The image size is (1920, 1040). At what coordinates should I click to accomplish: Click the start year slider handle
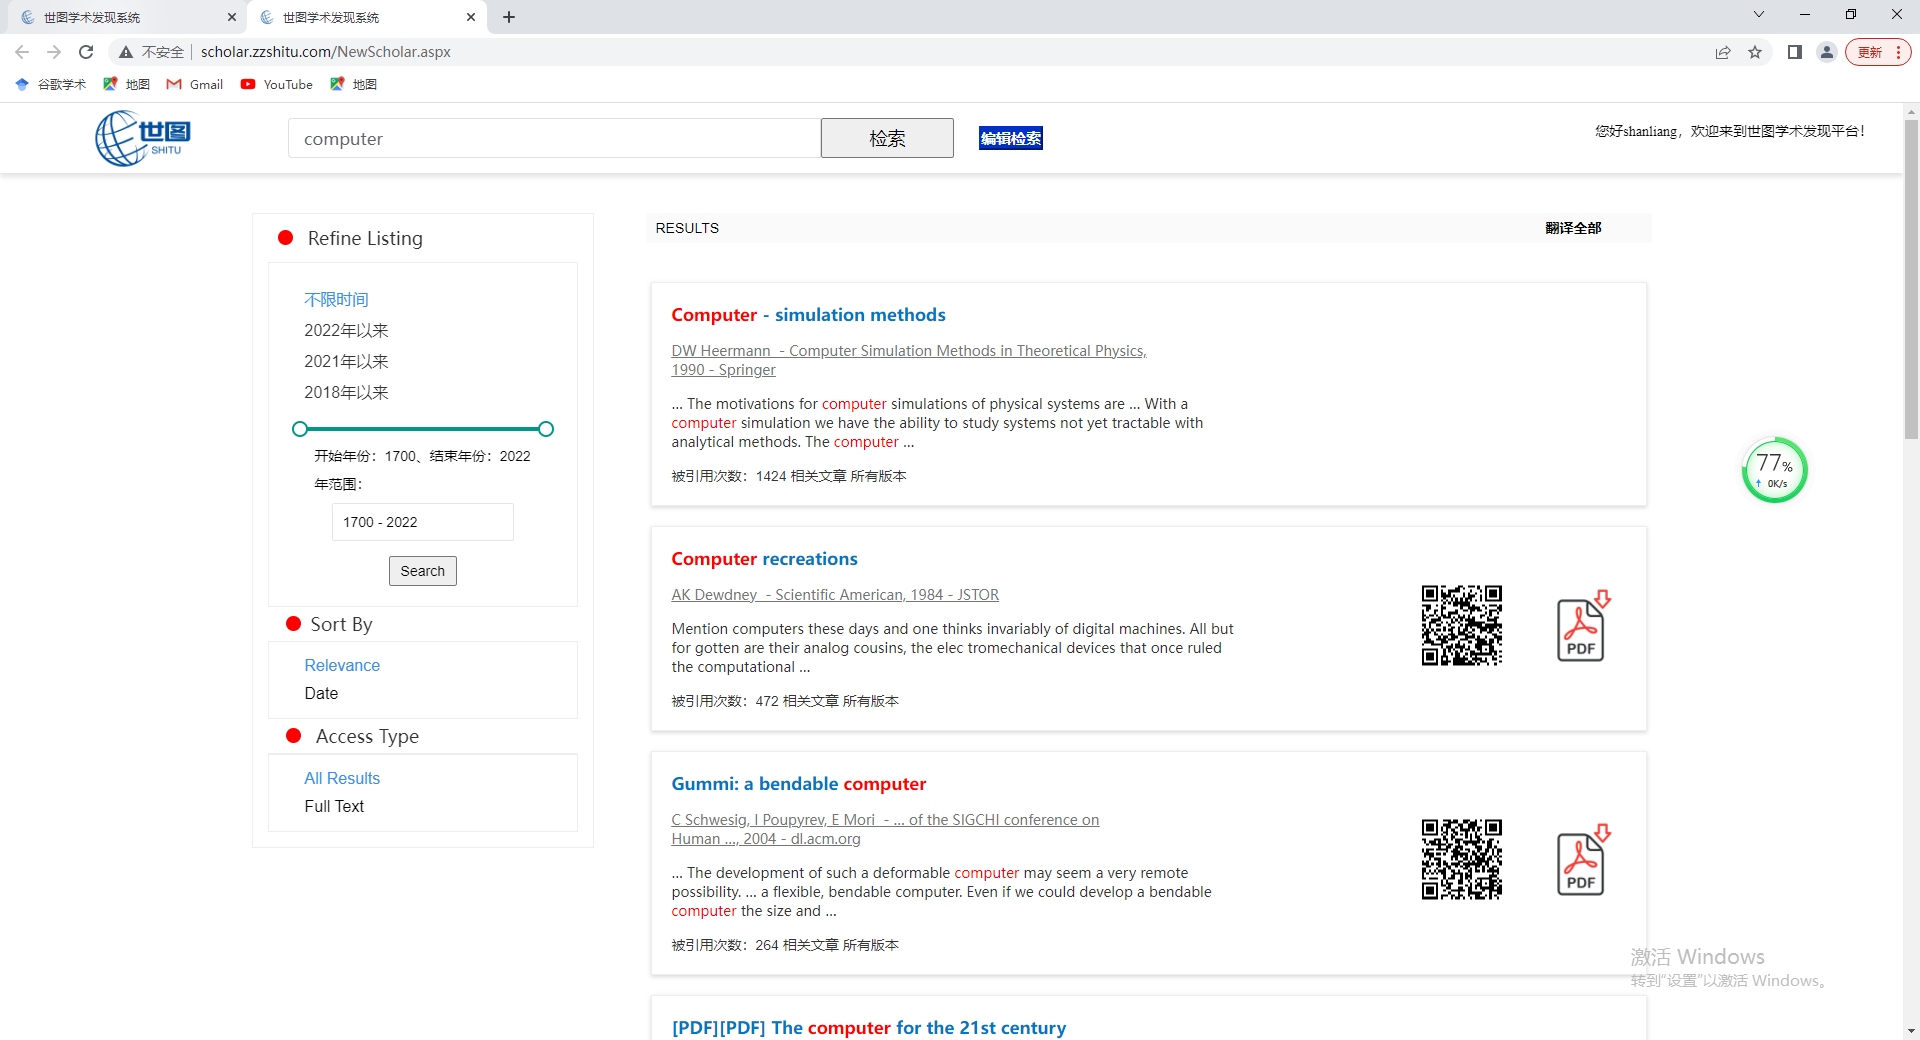tap(300, 429)
